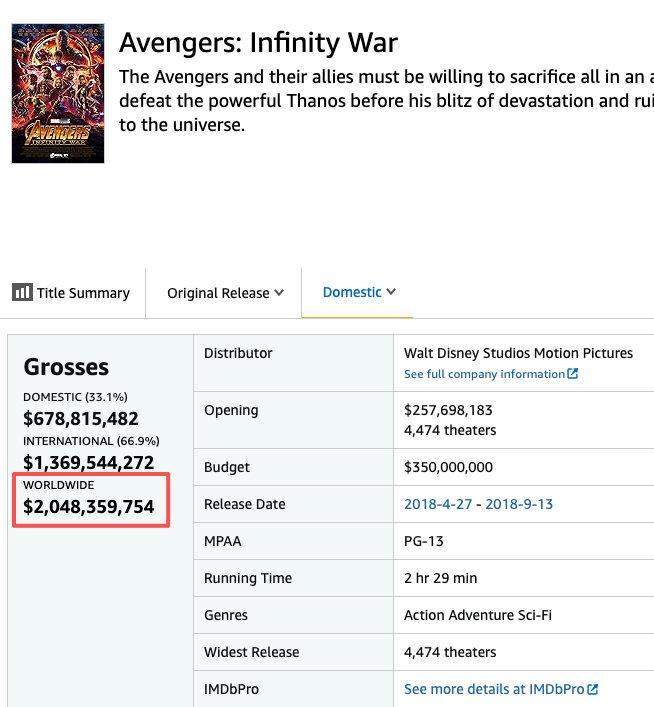Image resolution: width=654 pixels, height=707 pixels.
Task: Click the 2018-9-13 end date link
Action: tap(519, 504)
